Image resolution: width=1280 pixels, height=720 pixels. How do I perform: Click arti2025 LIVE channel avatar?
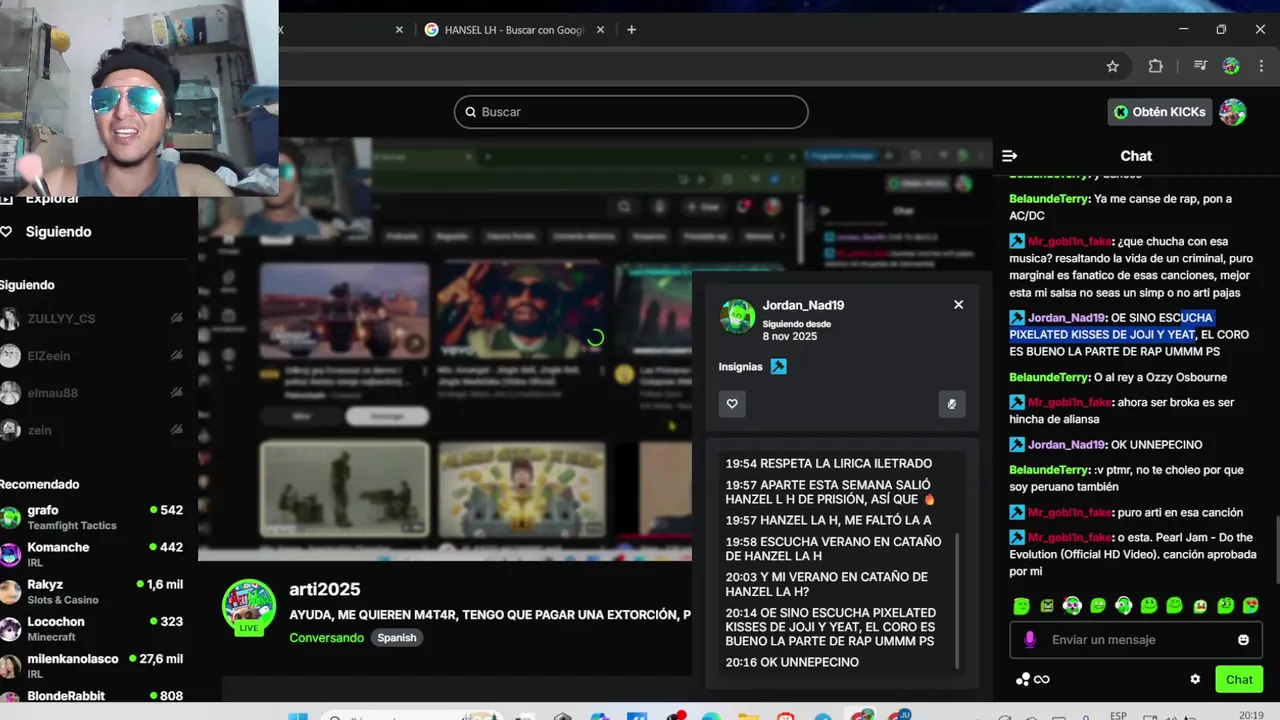(x=248, y=606)
